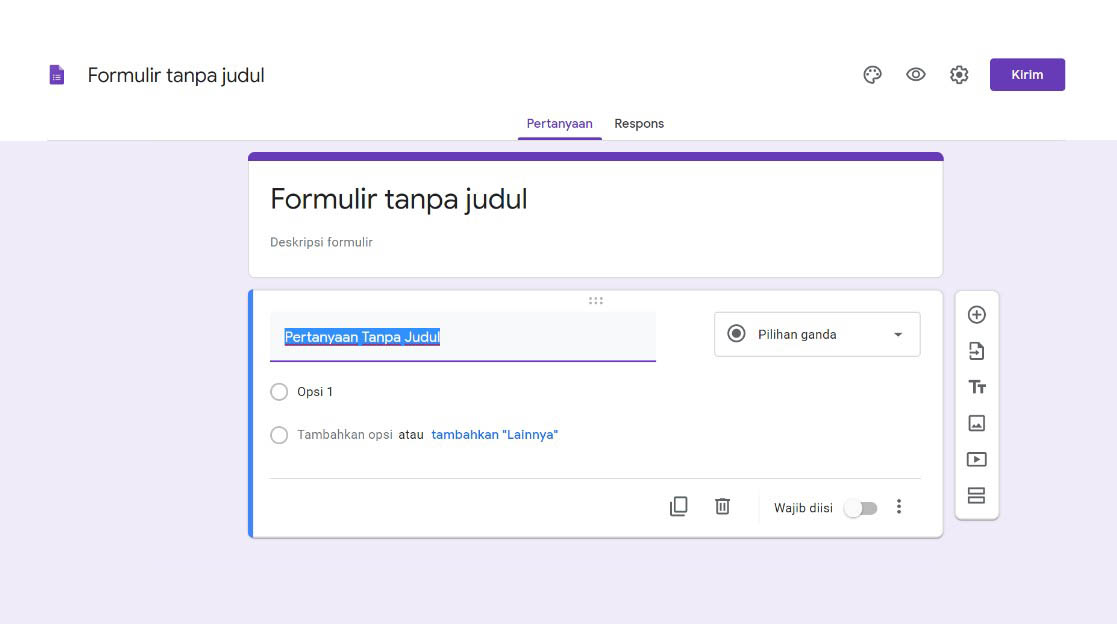
Task: Add an image from sidebar
Action: point(977,423)
